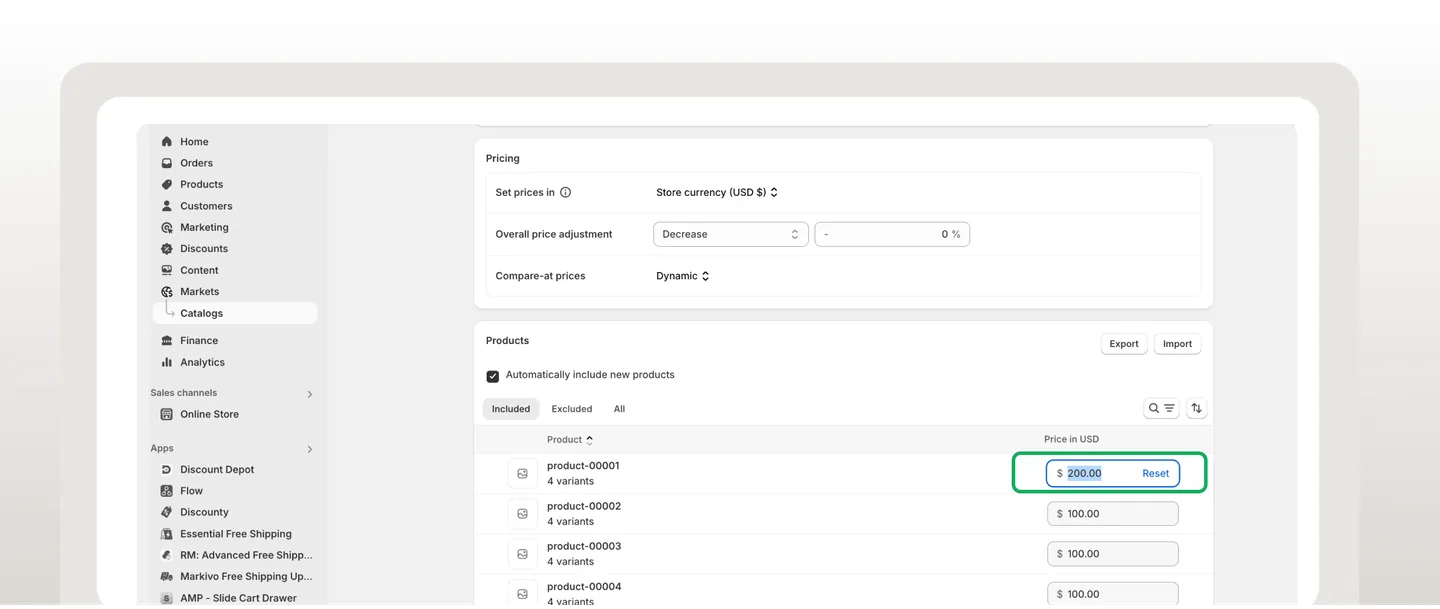The height and width of the screenshot is (609, 1440).
Task: Open Store currency (USD $) dropdown
Action: coord(717,193)
